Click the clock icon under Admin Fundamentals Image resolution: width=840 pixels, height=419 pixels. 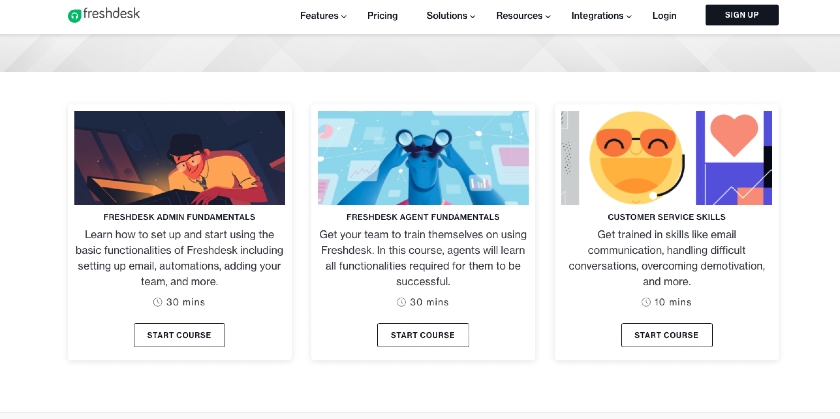158,302
